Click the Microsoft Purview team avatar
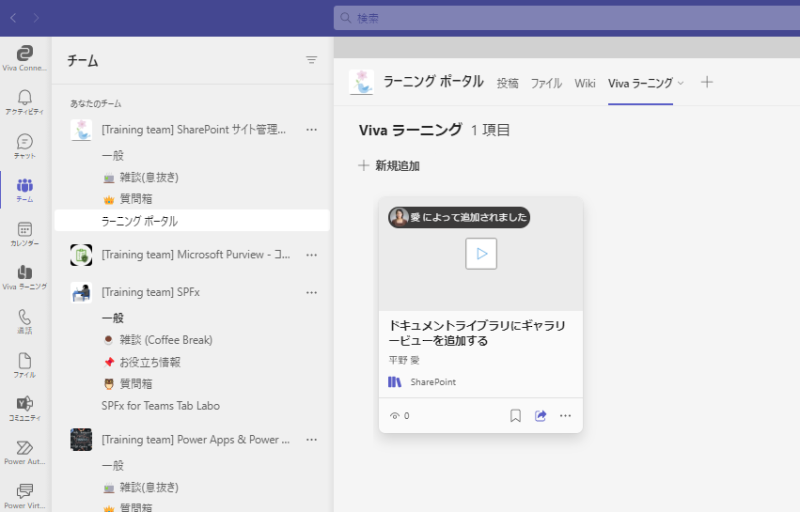800x512 pixels. pyautogui.click(x=81, y=254)
